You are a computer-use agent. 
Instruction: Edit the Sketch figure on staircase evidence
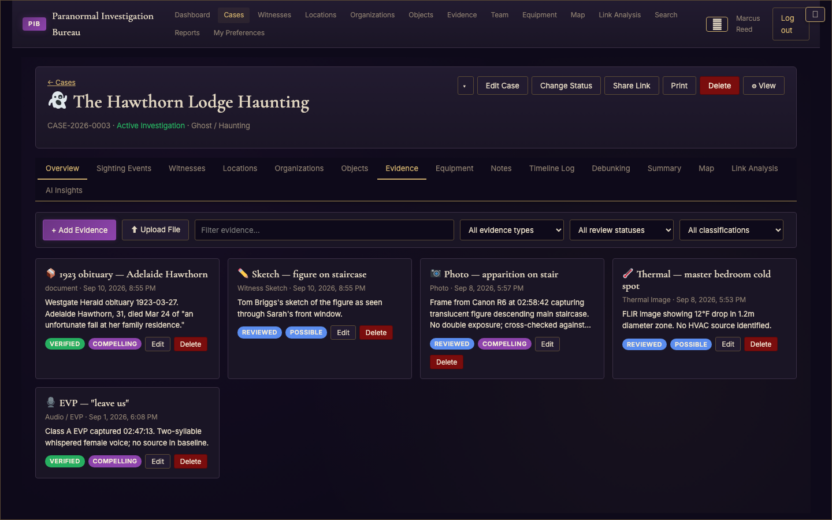pyautogui.click(x=343, y=332)
